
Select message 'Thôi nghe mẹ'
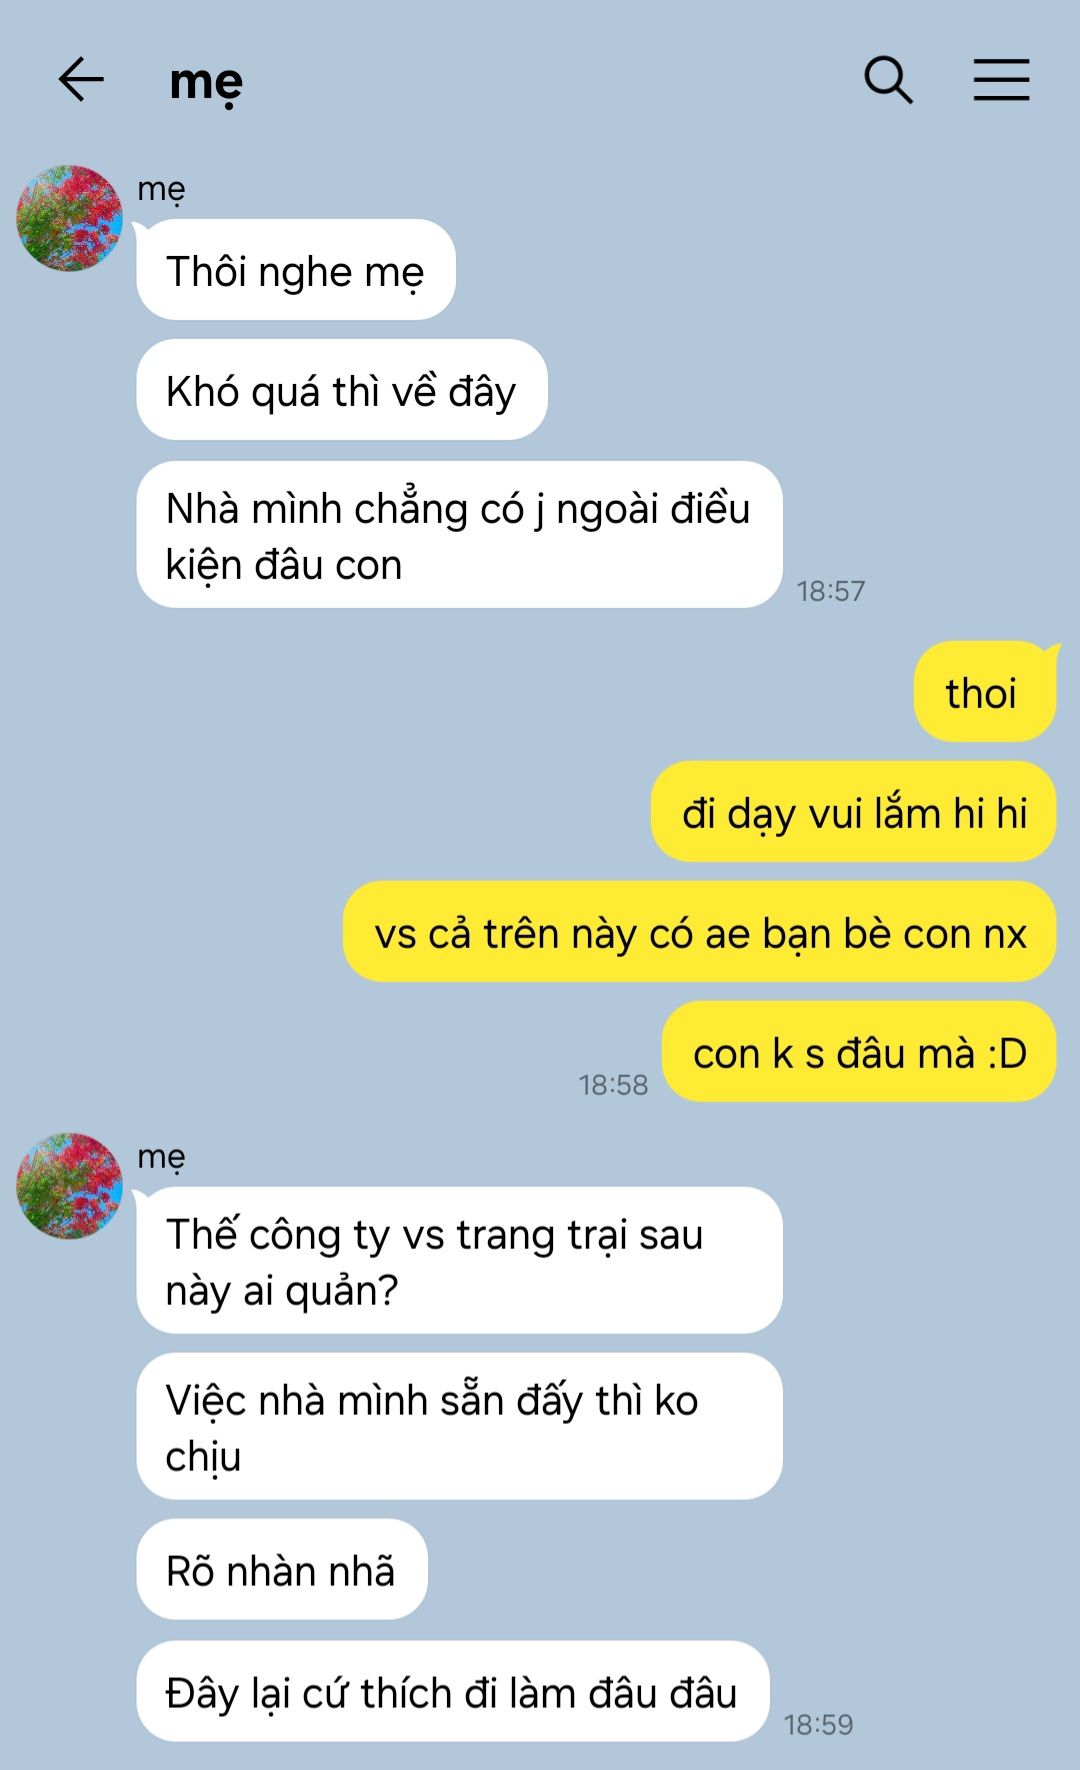pos(296,270)
